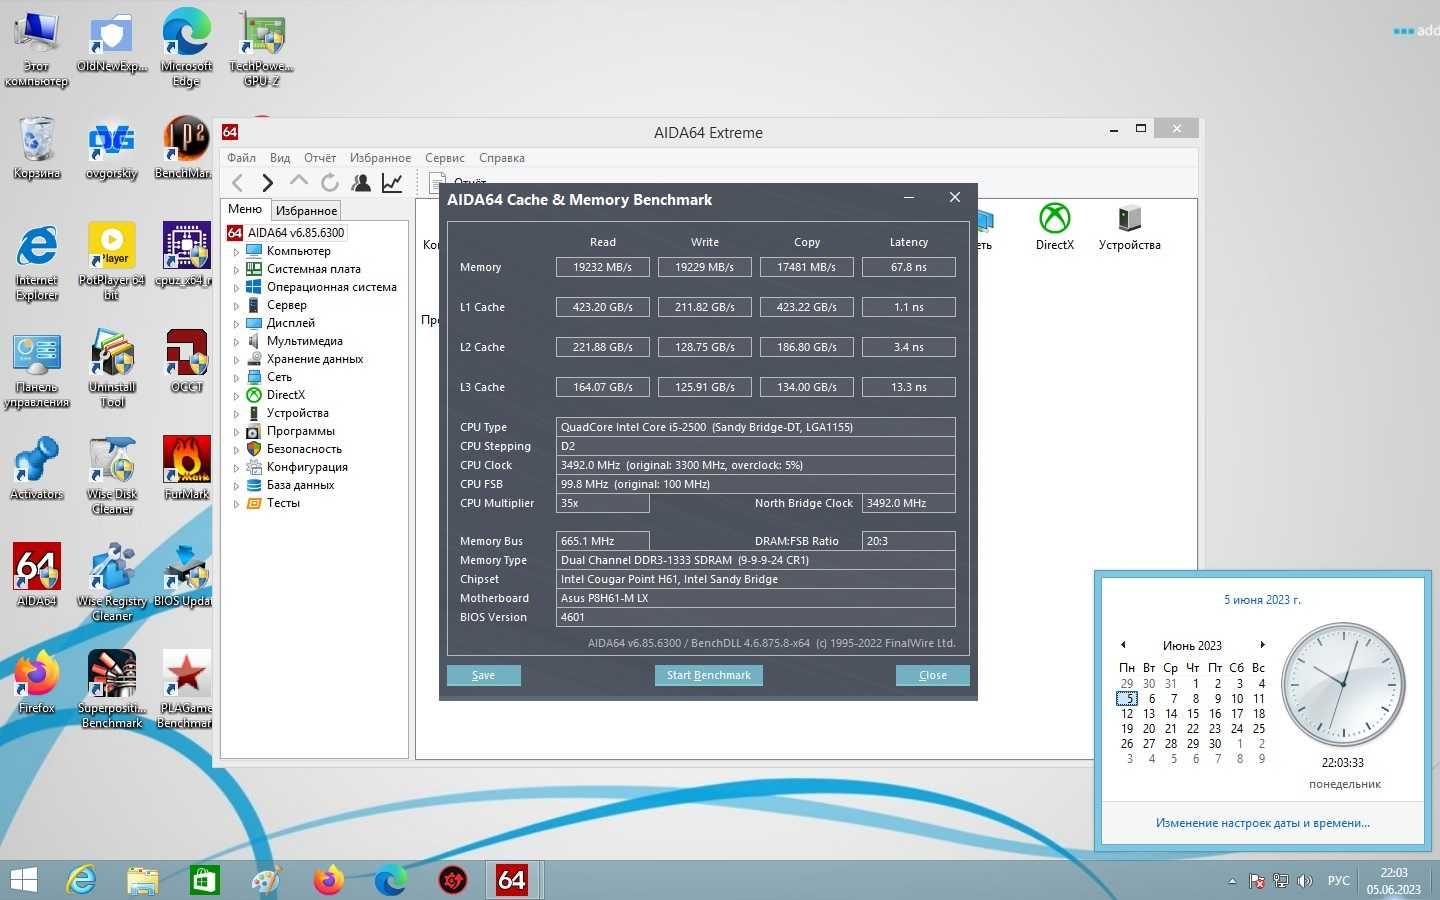Screen dimensions: 1440x900
Task: Open the OCCT desktop shortcut
Action: click(x=186, y=361)
